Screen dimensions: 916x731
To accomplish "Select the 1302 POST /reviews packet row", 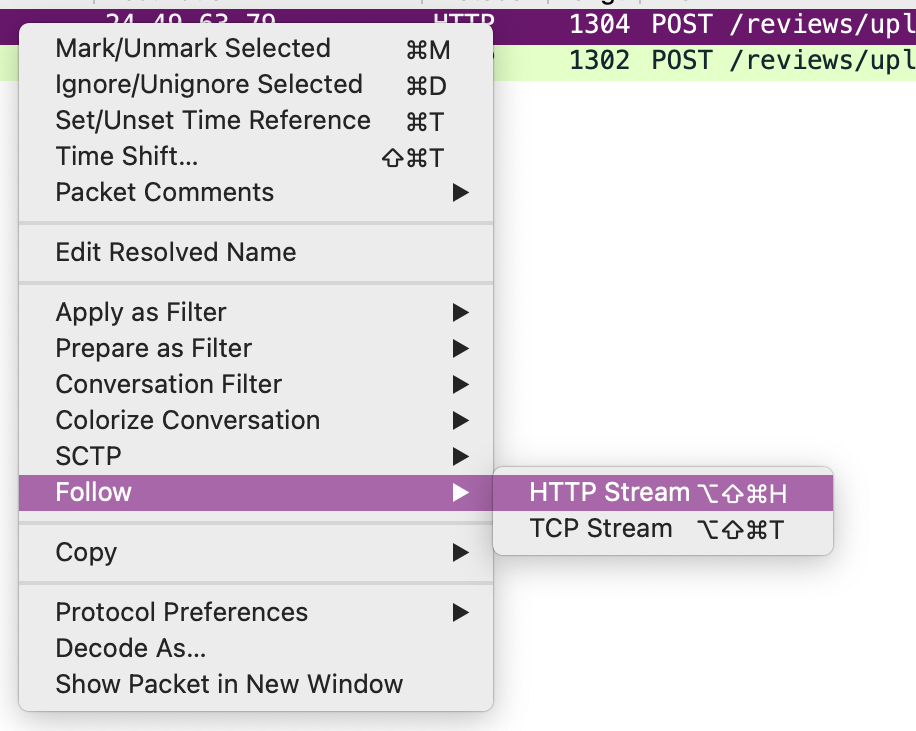I will point(740,61).
